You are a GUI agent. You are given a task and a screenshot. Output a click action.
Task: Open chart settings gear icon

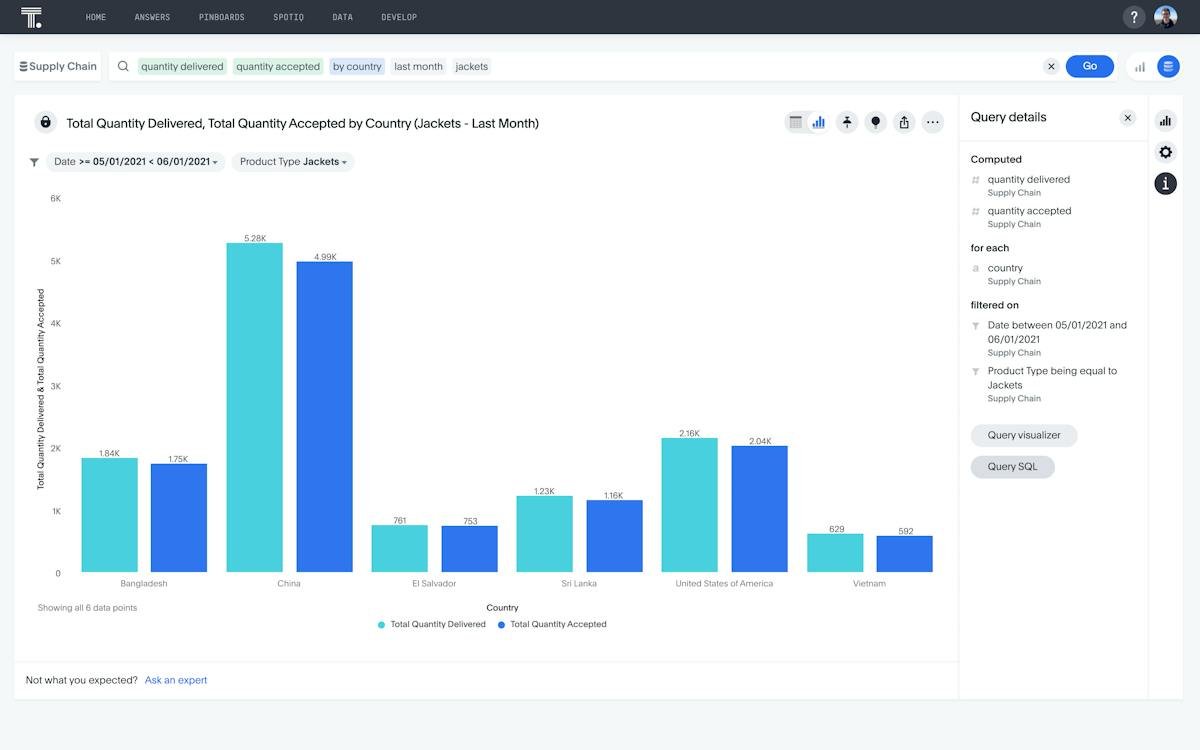[1165, 152]
